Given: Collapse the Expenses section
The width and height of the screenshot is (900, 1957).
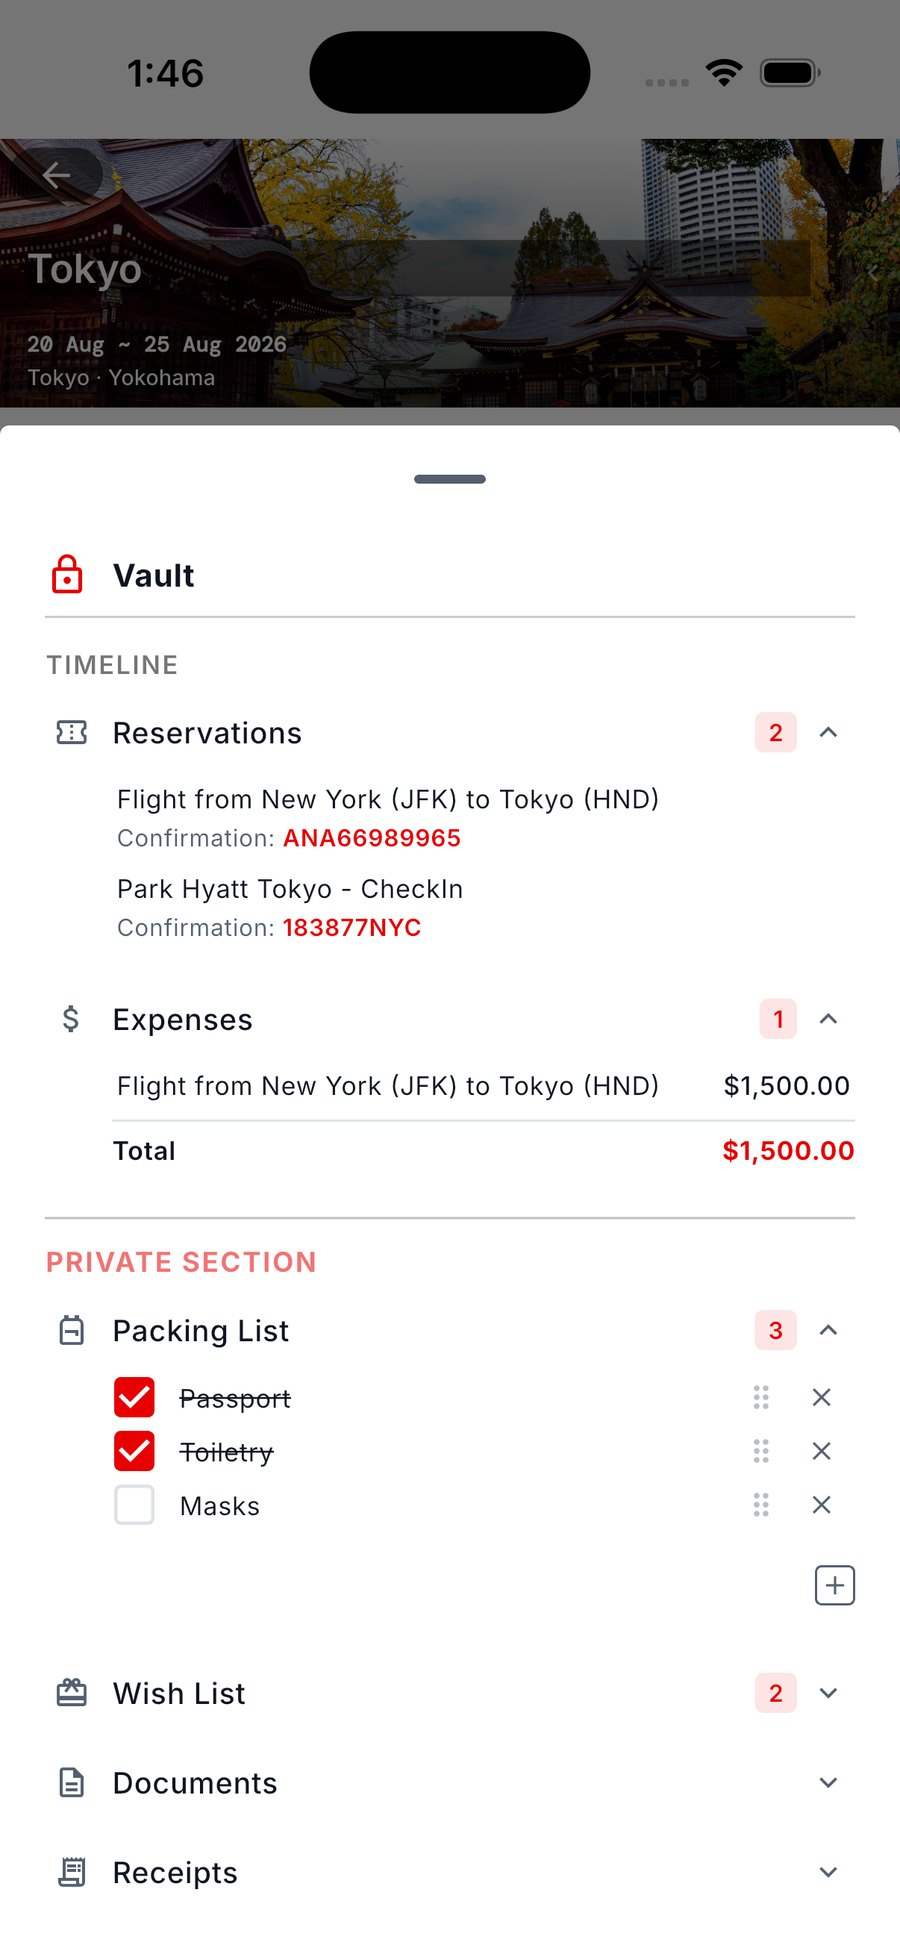Looking at the screenshot, I should click(828, 1019).
